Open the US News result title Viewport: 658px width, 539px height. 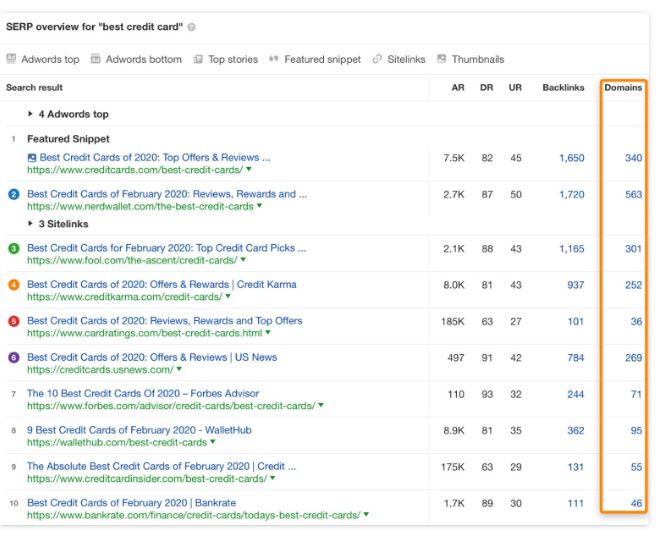[x=152, y=357]
